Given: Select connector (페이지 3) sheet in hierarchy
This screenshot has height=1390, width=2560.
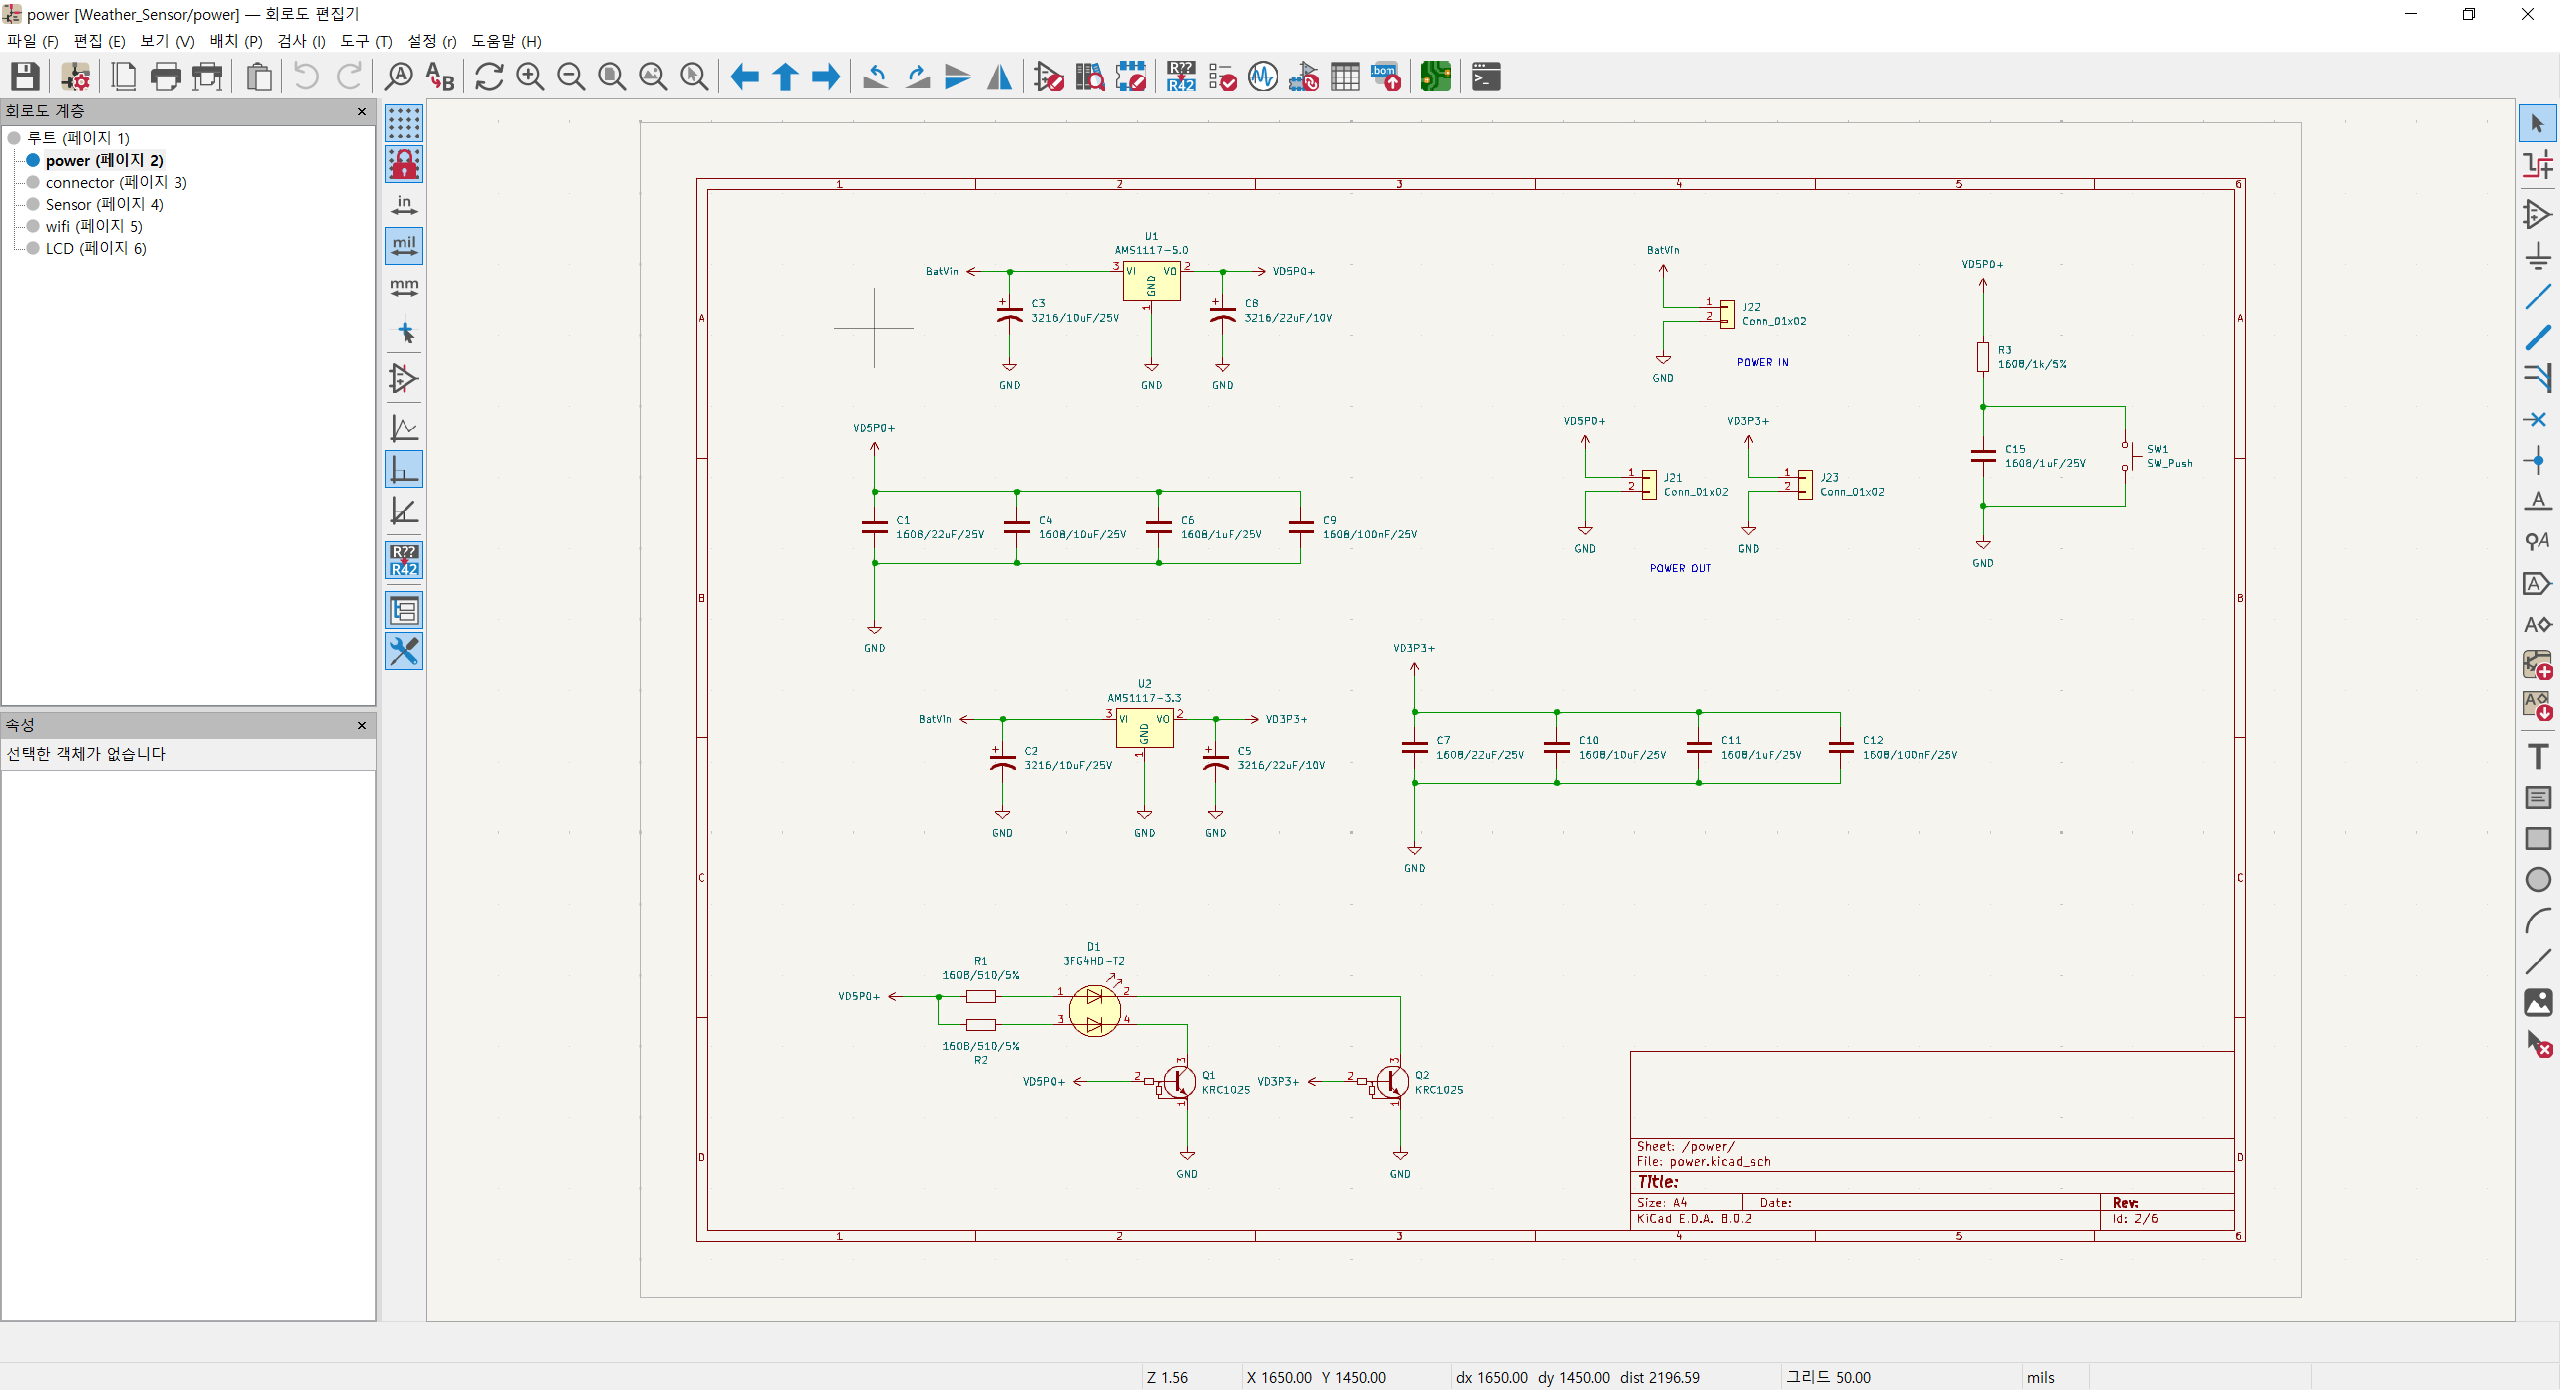Looking at the screenshot, I should (115, 182).
